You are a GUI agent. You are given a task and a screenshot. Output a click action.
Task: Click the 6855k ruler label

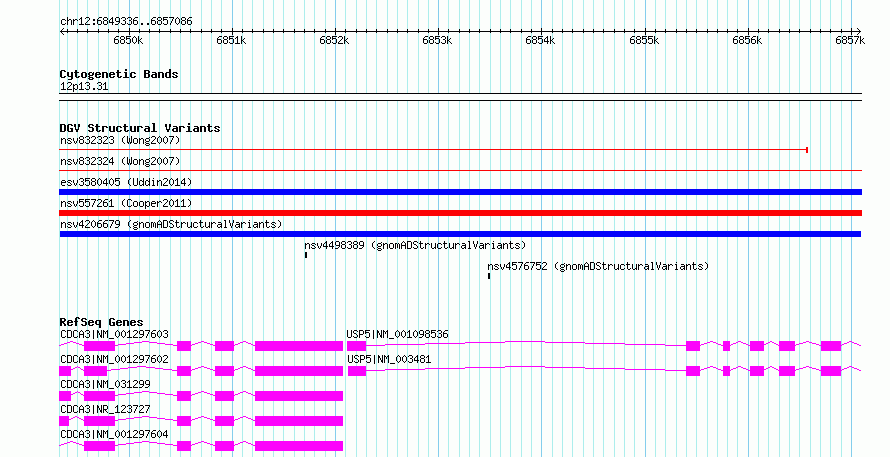tap(644, 40)
